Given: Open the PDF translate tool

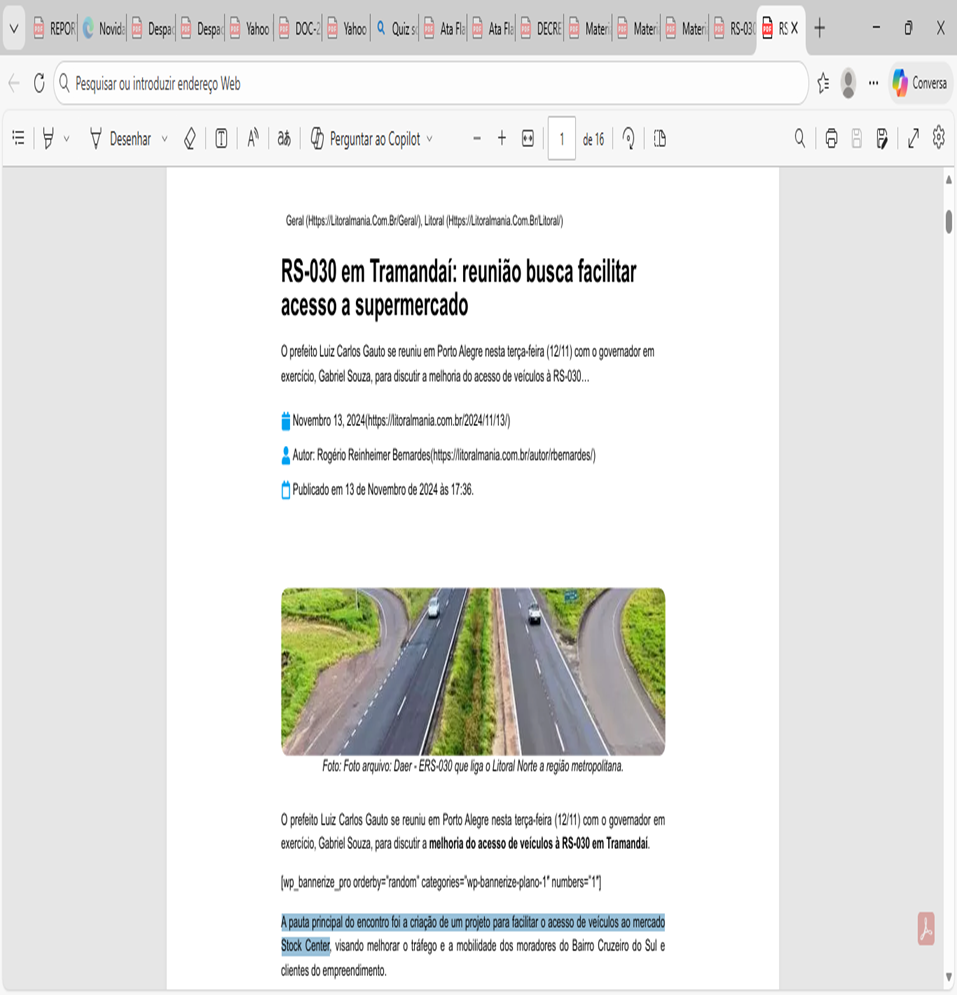Looking at the screenshot, I should click(284, 139).
